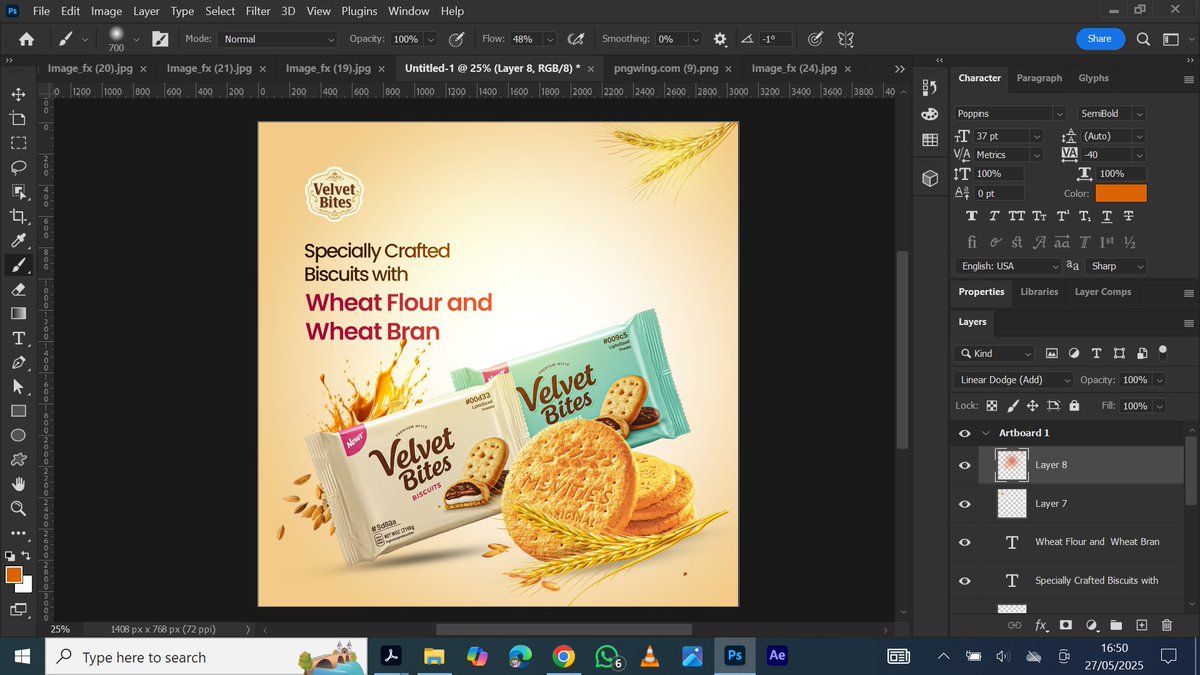Open Google Chrome from taskbar
The height and width of the screenshot is (675, 1200).
pyautogui.click(x=564, y=657)
